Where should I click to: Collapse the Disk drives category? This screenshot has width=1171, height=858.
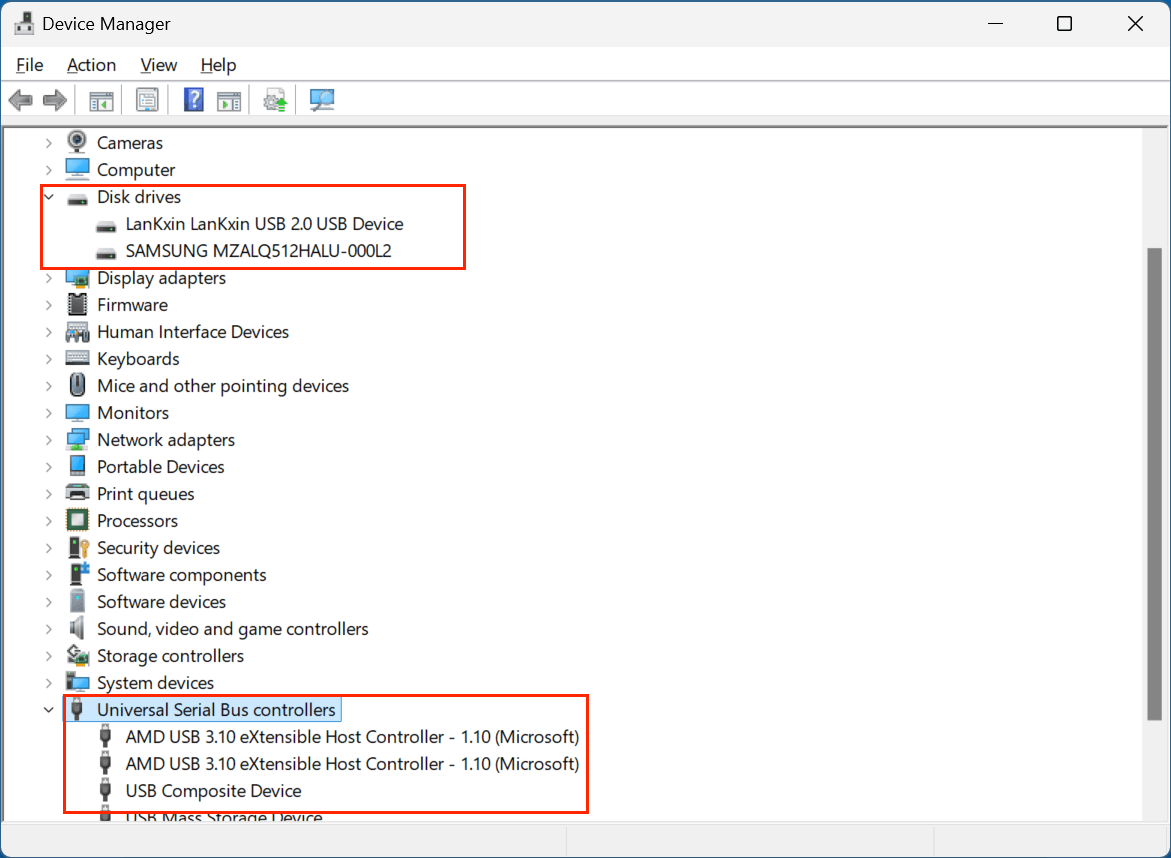point(48,197)
